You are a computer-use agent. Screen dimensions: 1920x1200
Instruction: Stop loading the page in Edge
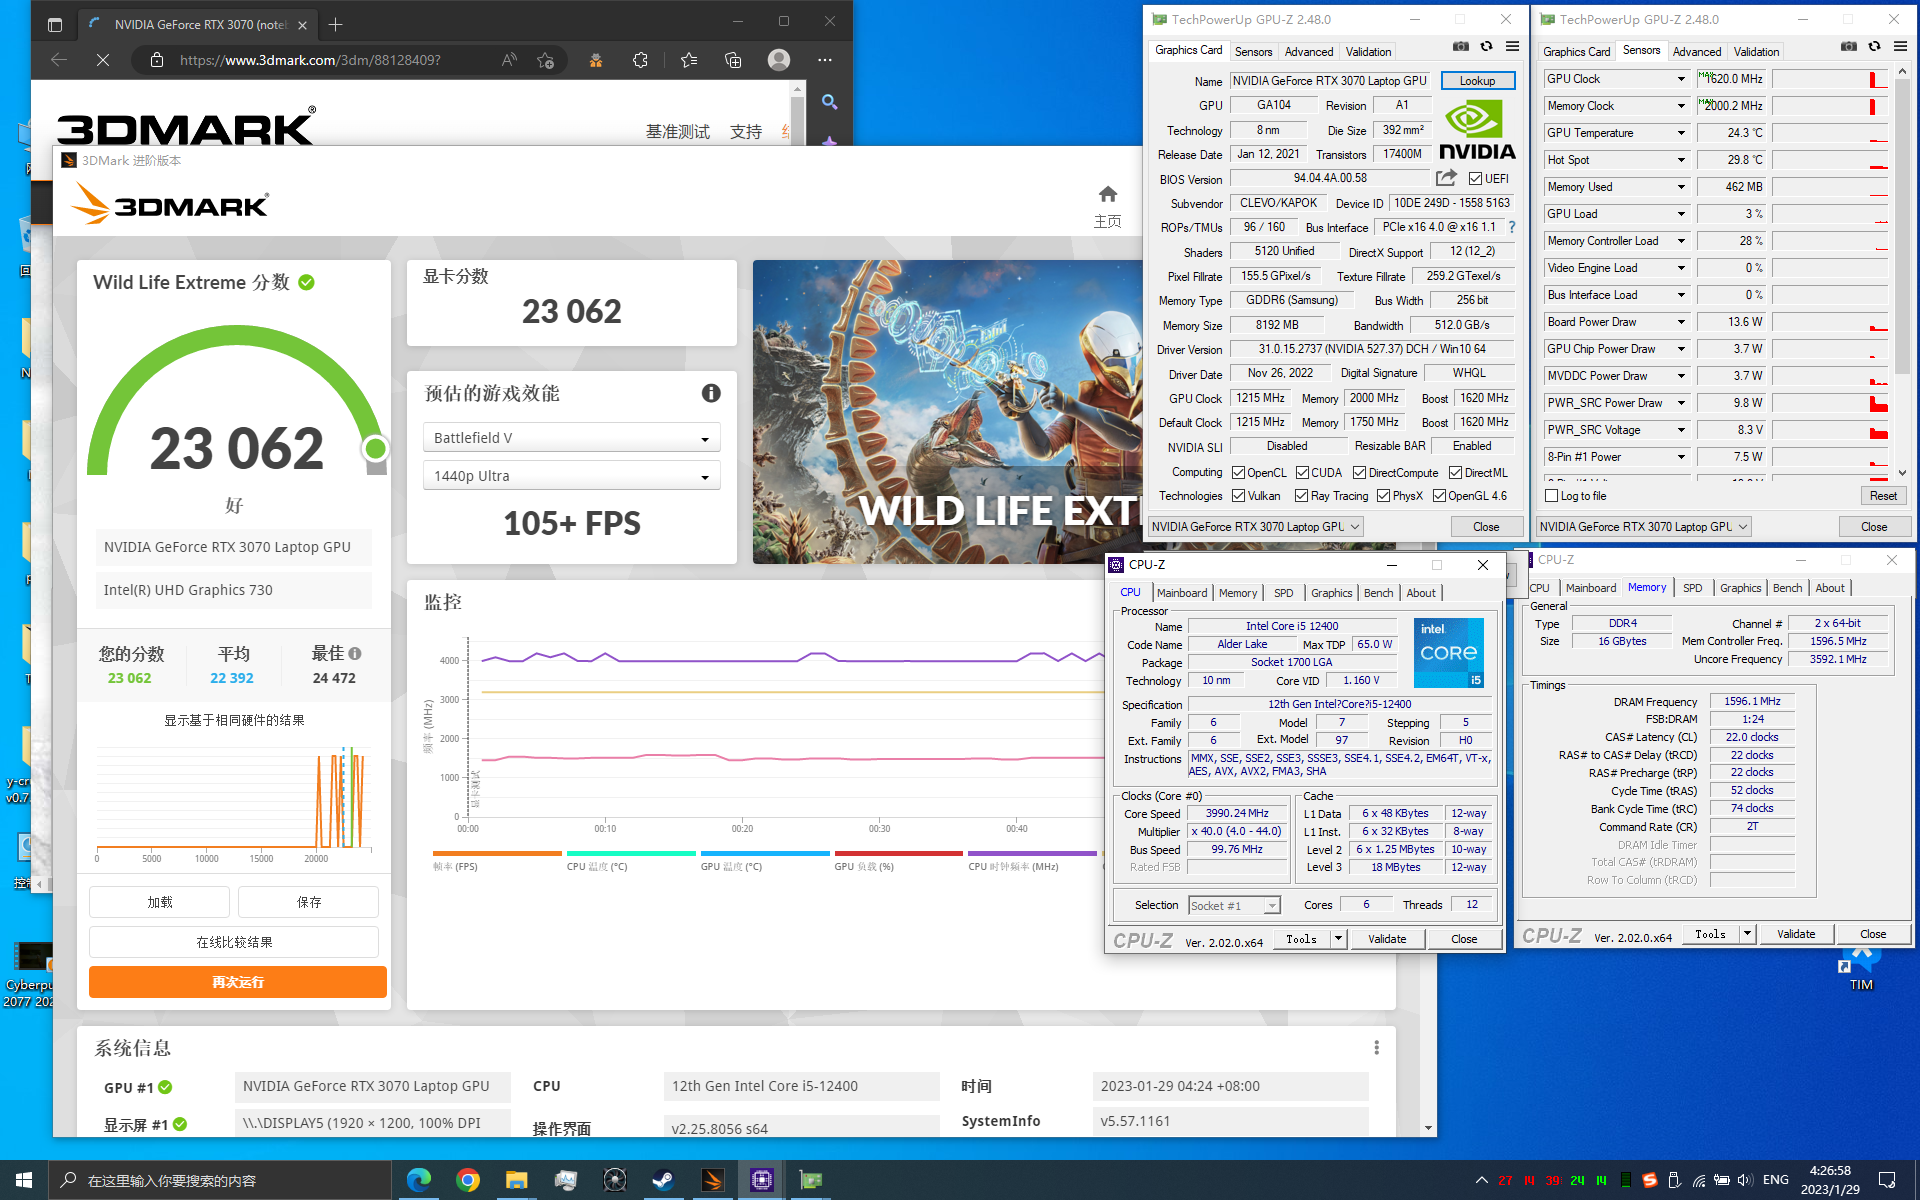[103, 60]
